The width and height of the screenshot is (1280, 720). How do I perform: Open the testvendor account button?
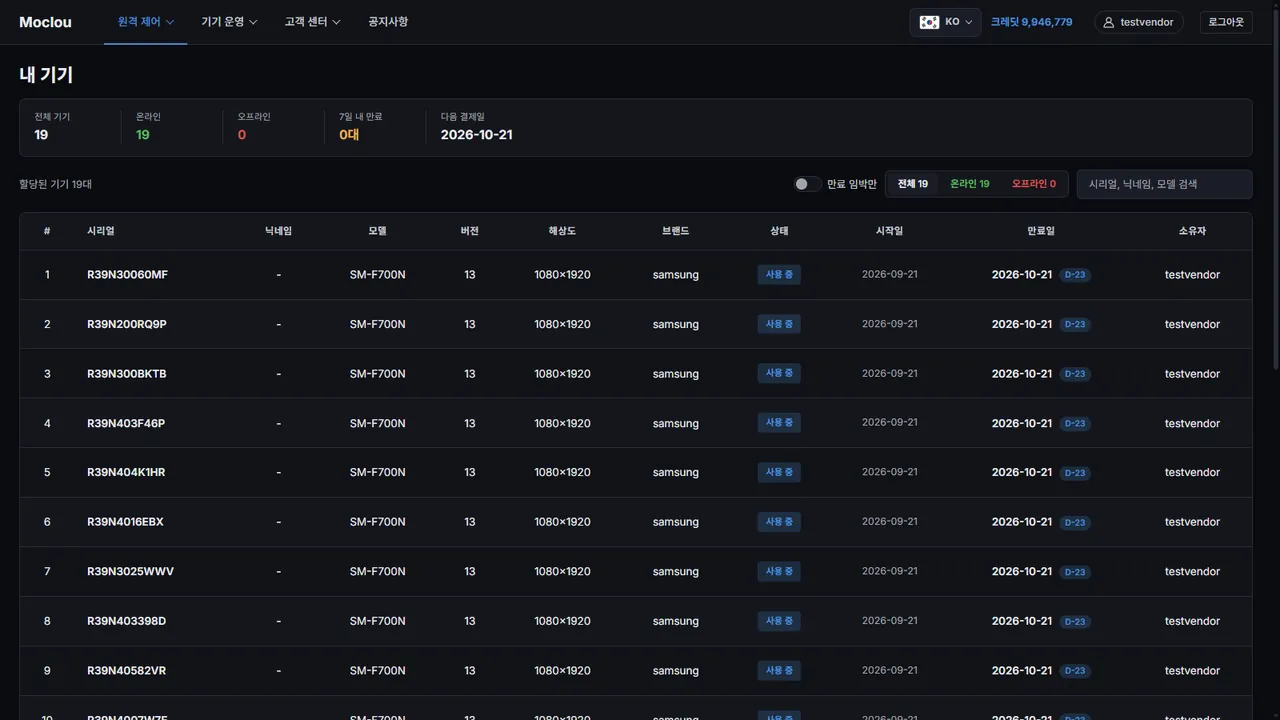tap(1139, 22)
